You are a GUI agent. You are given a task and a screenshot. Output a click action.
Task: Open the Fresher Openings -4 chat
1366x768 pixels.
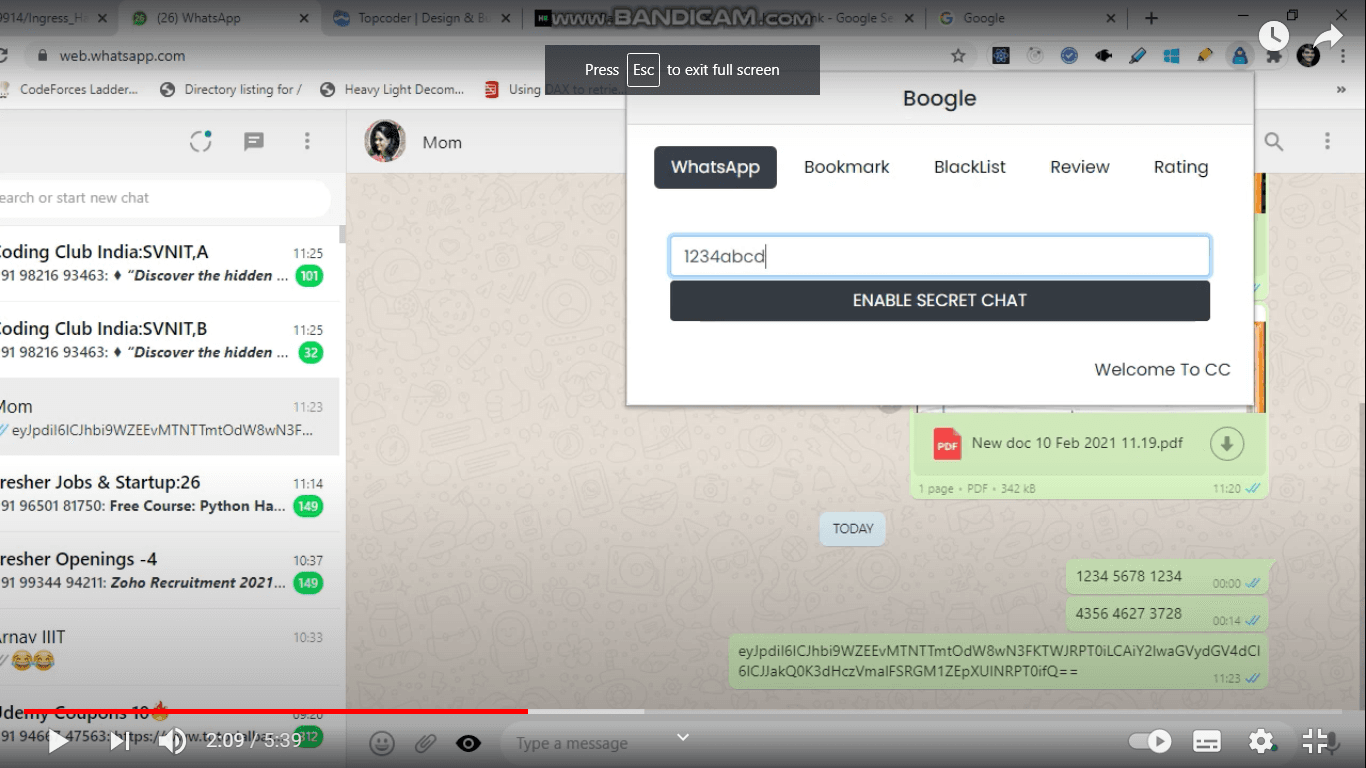[x=169, y=571]
